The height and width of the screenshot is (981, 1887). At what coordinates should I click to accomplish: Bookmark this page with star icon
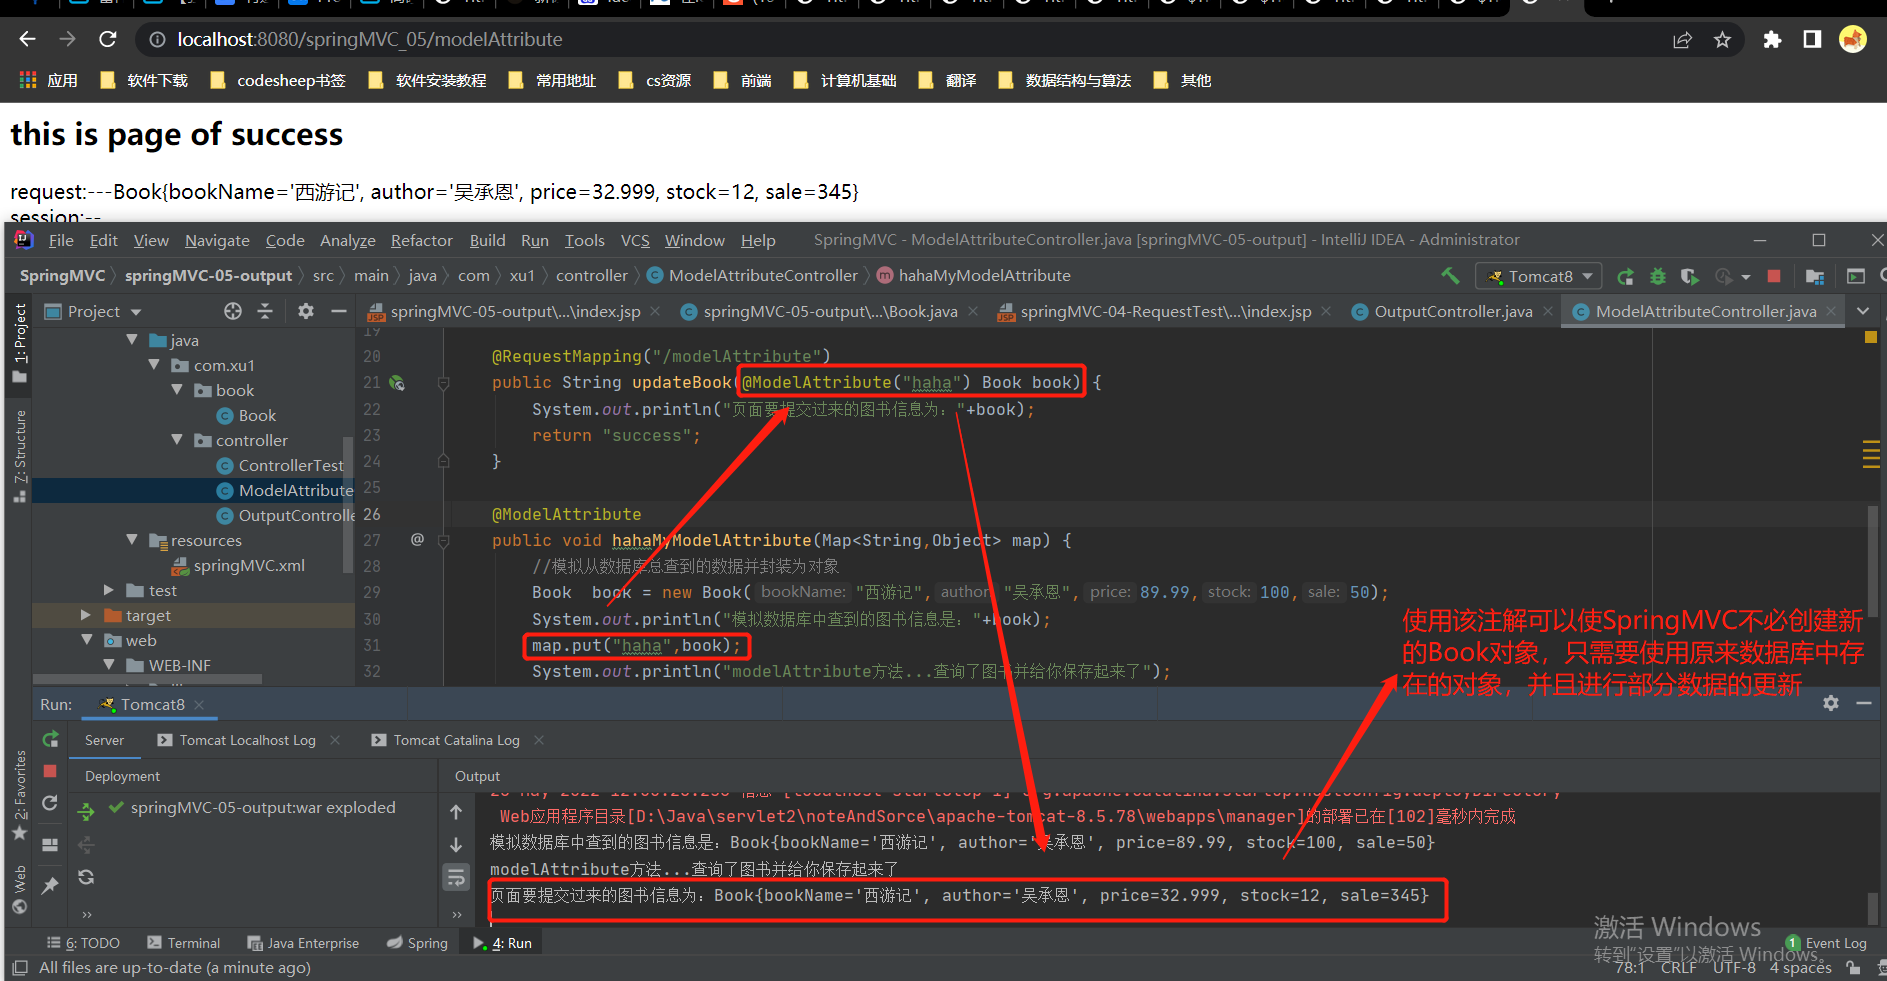click(1722, 40)
